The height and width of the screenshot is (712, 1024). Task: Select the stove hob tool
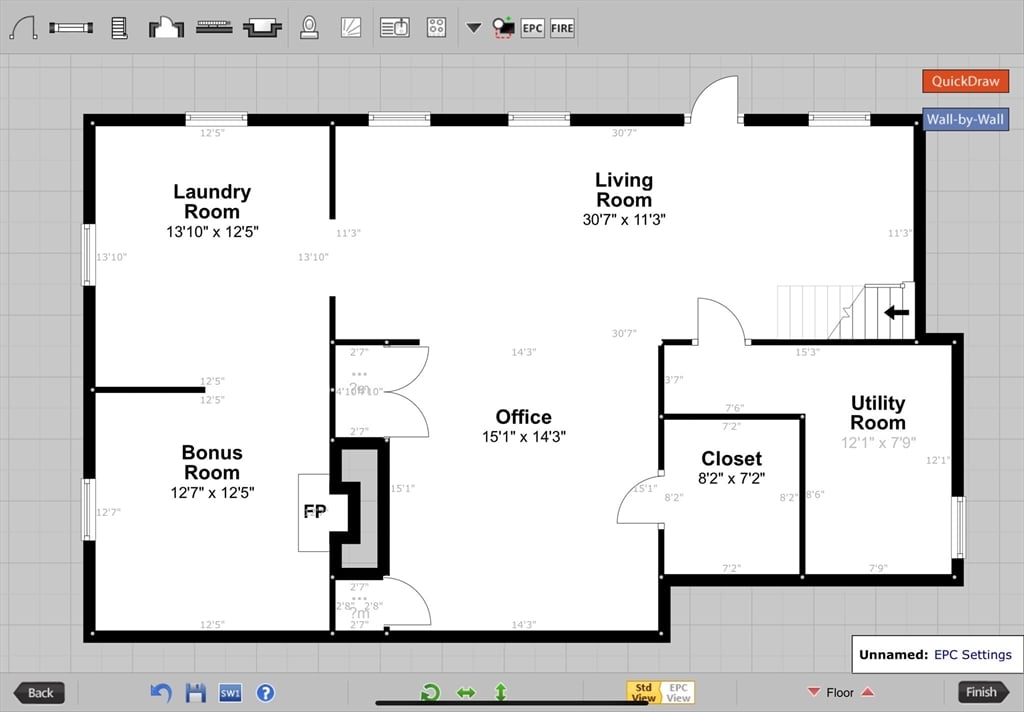click(x=435, y=27)
